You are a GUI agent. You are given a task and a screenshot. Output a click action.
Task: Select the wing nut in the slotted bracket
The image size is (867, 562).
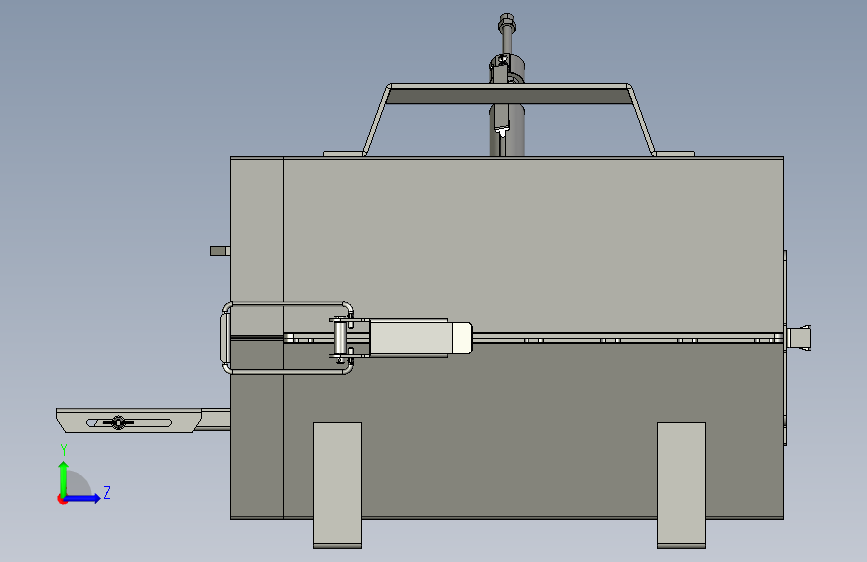(x=118, y=423)
